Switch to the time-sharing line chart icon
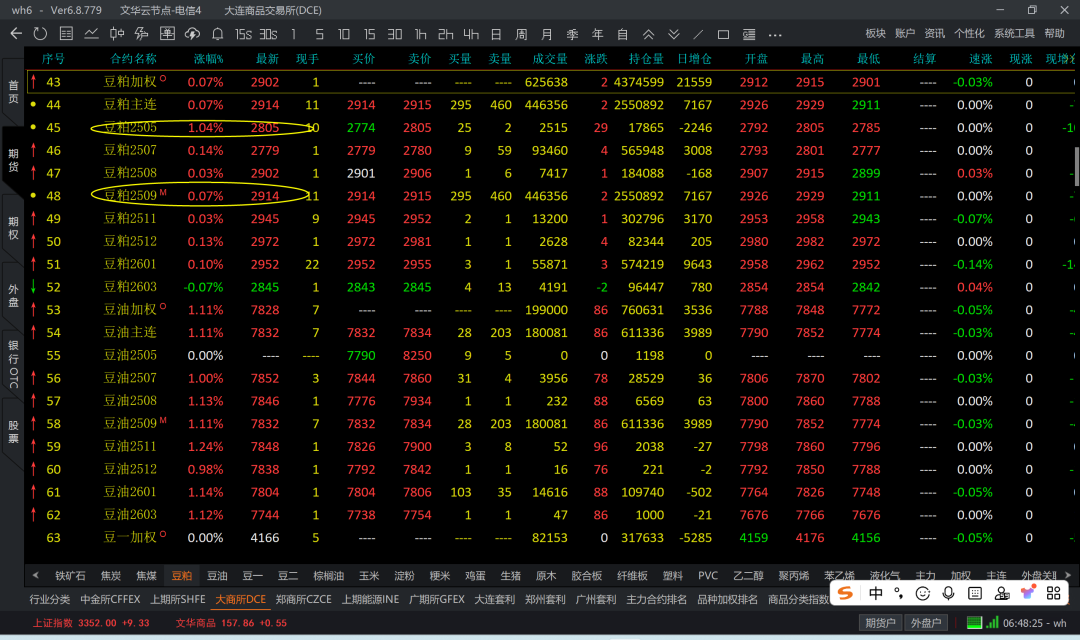The image size is (1080, 640). coord(91,33)
